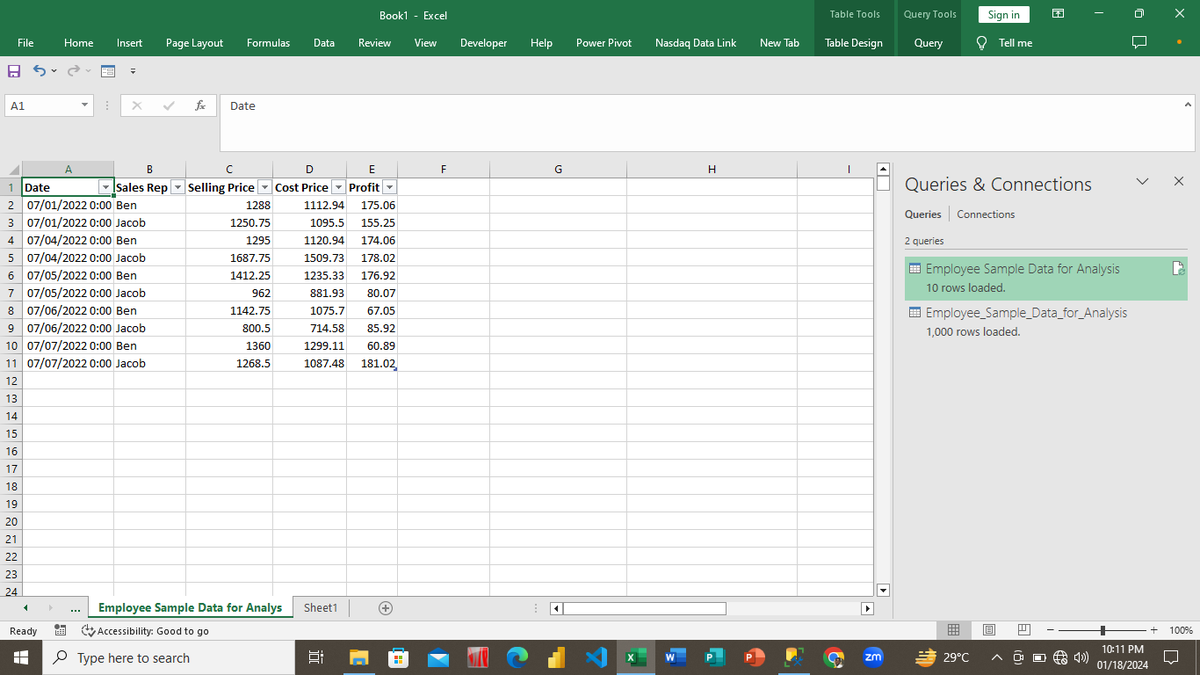Click the Sign in button
The width and height of the screenshot is (1200, 675).
[1004, 14]
